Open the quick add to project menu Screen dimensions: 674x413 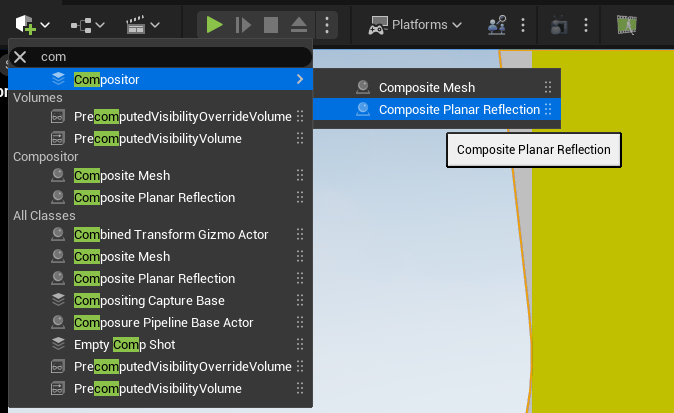(x=32, y=24)
